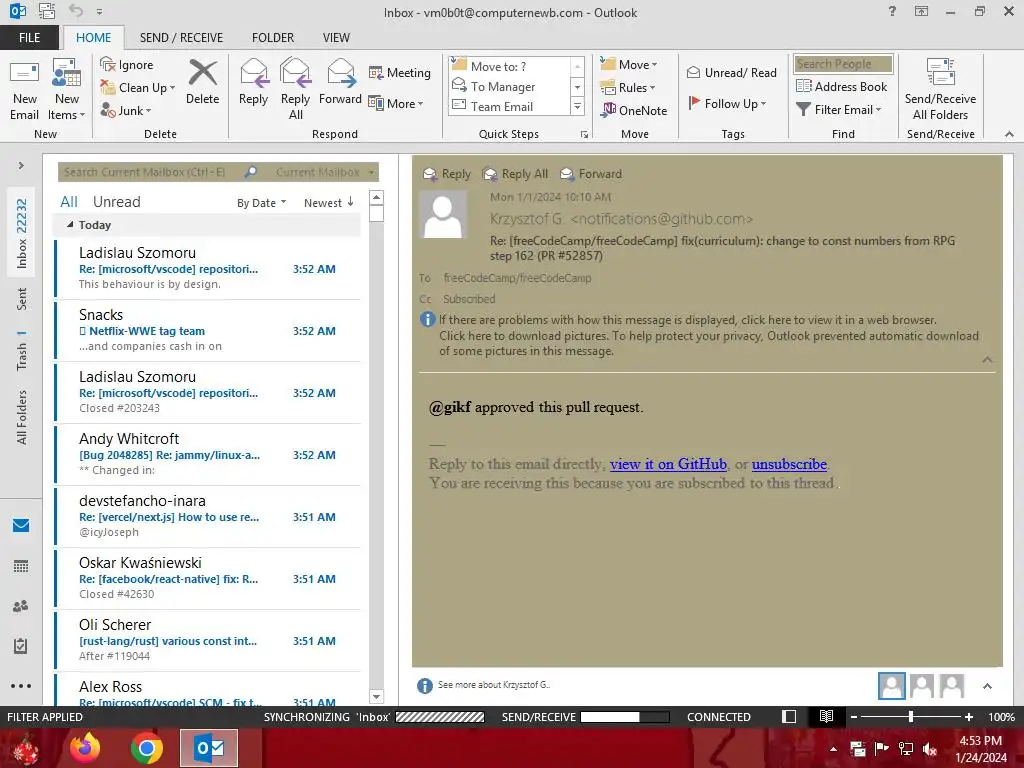
Task: Select the To Manager quick step
Action: (x=511, y=86)
